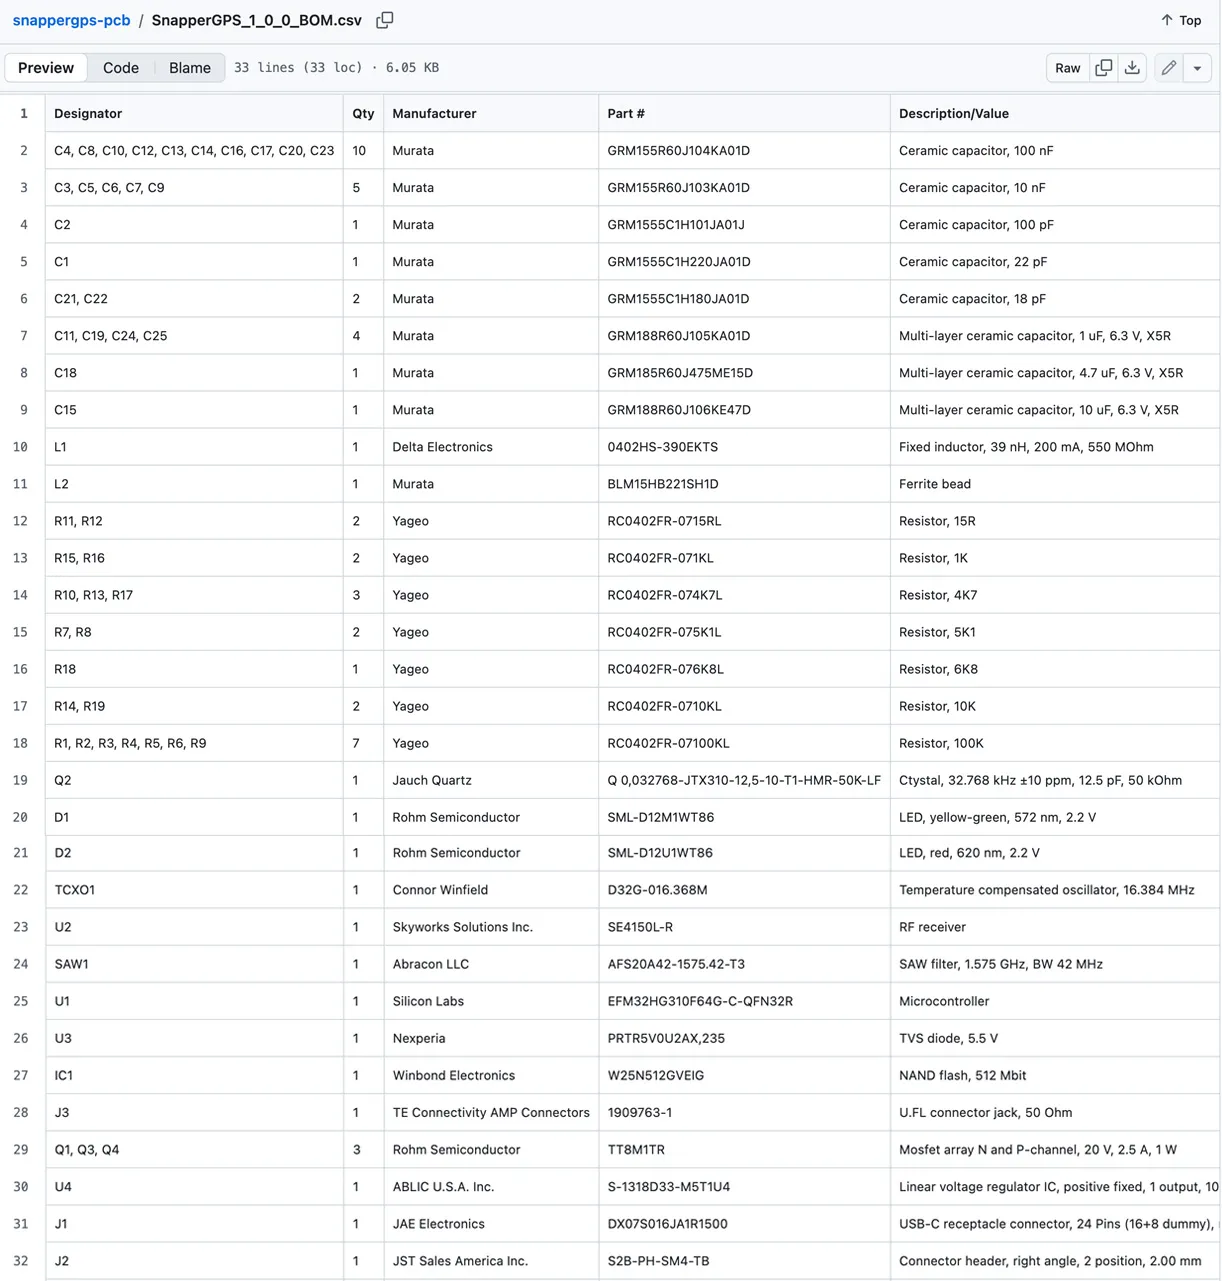The image size is (1222, 1281).
Task: Select the TE Connectivity AMP Connectors cell
Action: pos(491,1112)
